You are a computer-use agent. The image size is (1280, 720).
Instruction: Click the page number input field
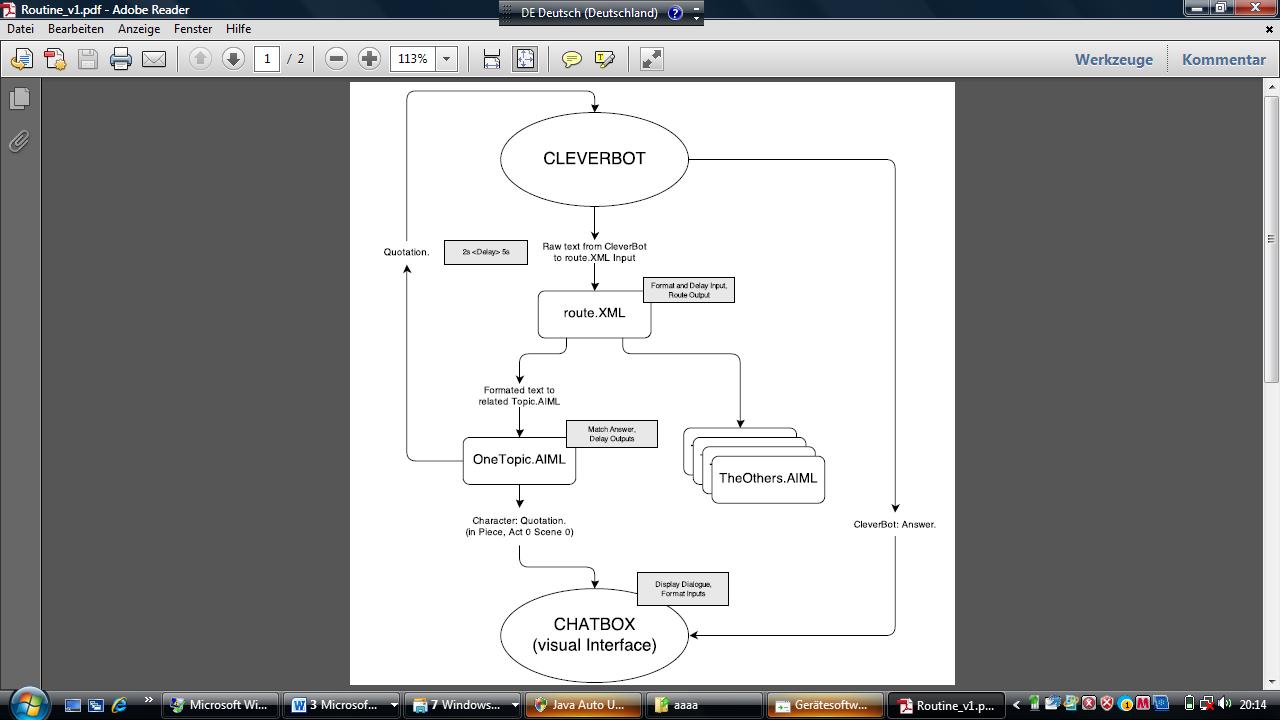267,59
